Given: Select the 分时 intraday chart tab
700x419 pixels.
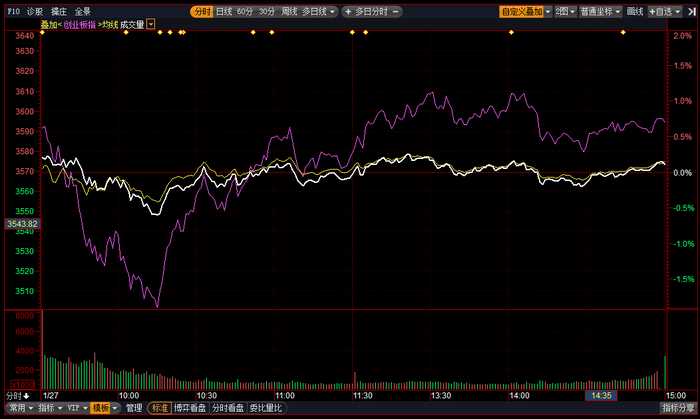Looking at the screenshot, I should [202, 12].
